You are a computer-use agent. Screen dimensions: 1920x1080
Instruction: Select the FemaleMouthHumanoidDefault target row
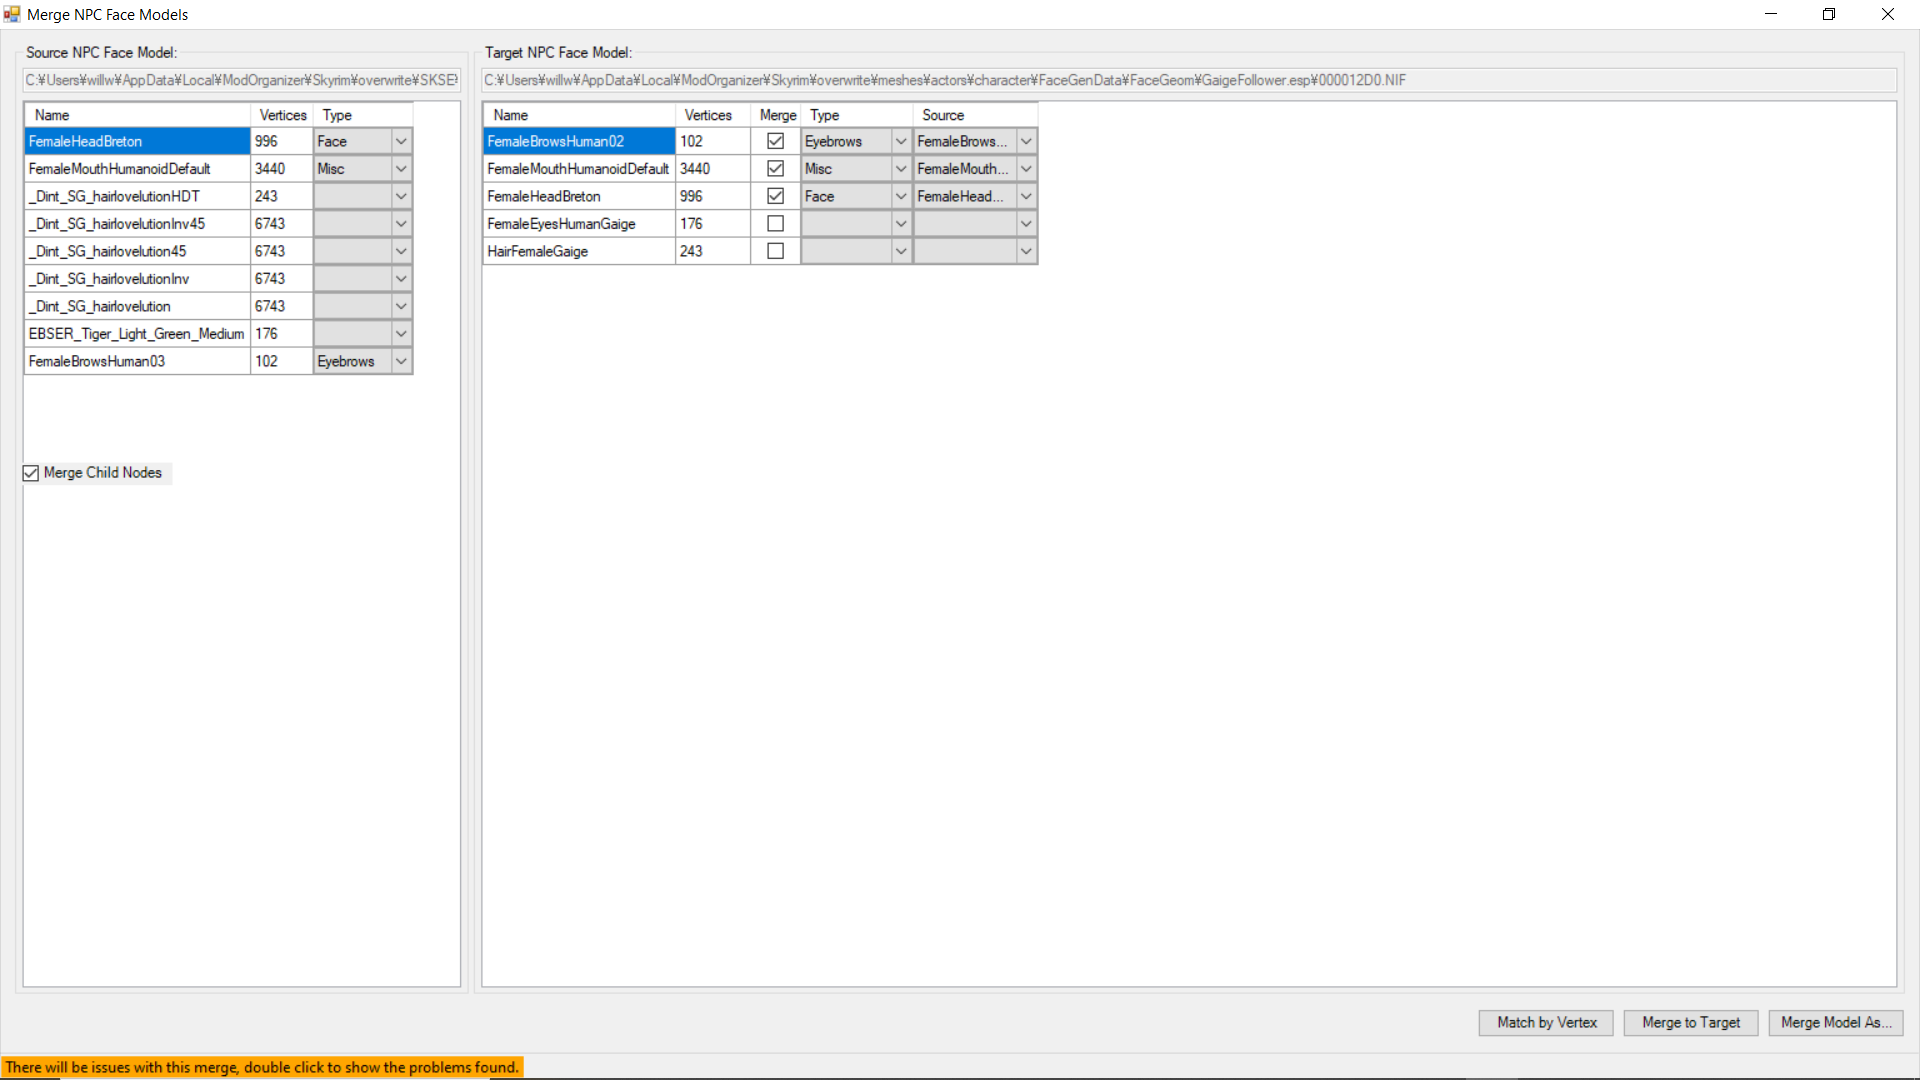578,168
